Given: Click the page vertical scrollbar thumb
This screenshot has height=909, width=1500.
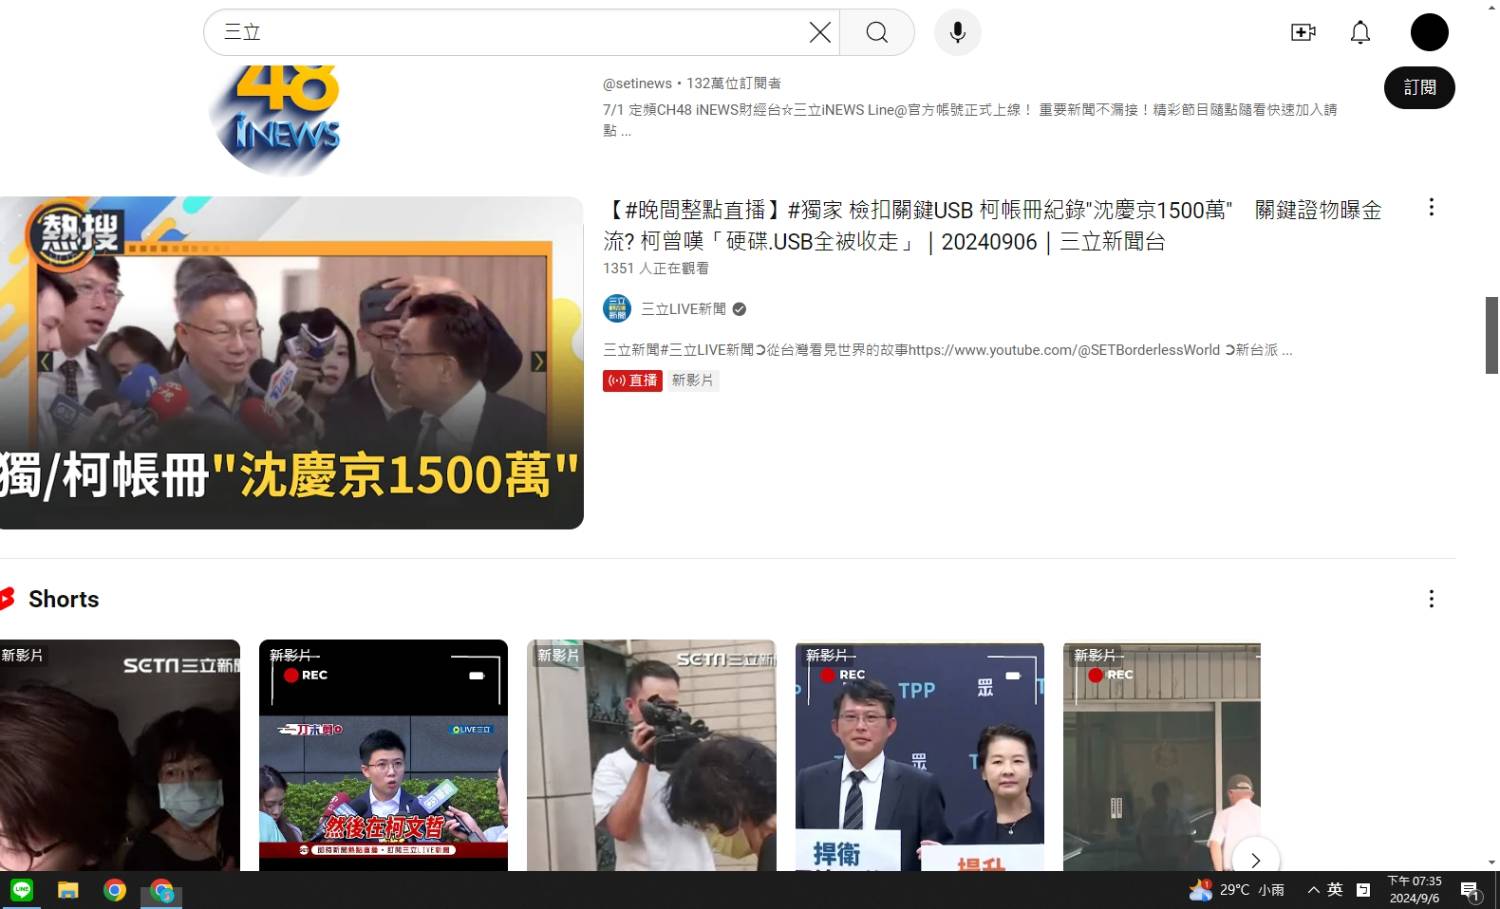Looking at the screenshot, I should [x=1491, y=335].
